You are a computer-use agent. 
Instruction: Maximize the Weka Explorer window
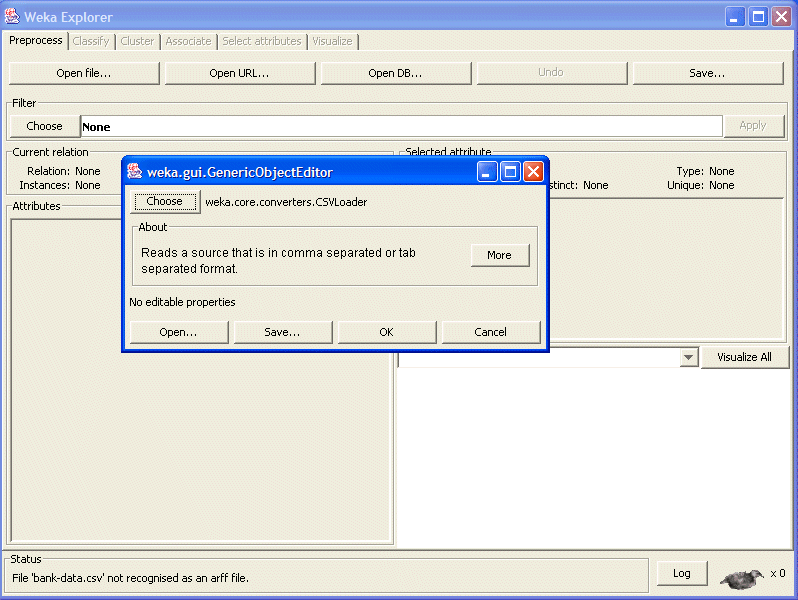click(759, 17)
